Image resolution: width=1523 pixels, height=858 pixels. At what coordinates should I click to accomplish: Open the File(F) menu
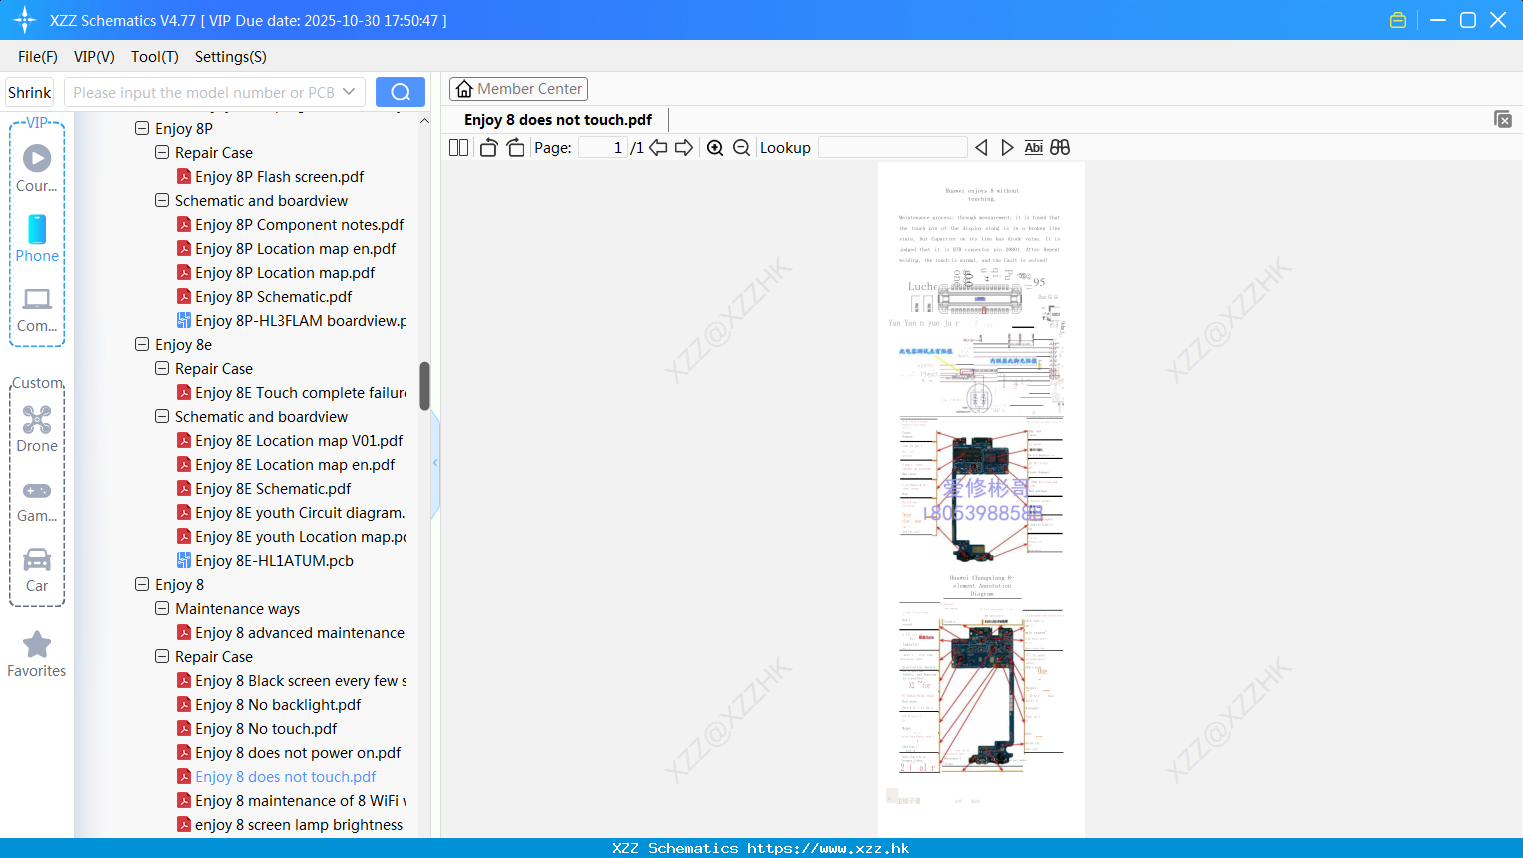[x=38, y=57]
